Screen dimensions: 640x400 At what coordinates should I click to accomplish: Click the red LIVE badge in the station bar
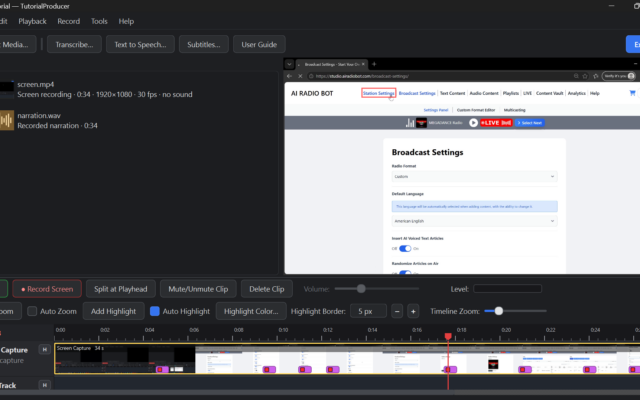[x=496, y=122]
